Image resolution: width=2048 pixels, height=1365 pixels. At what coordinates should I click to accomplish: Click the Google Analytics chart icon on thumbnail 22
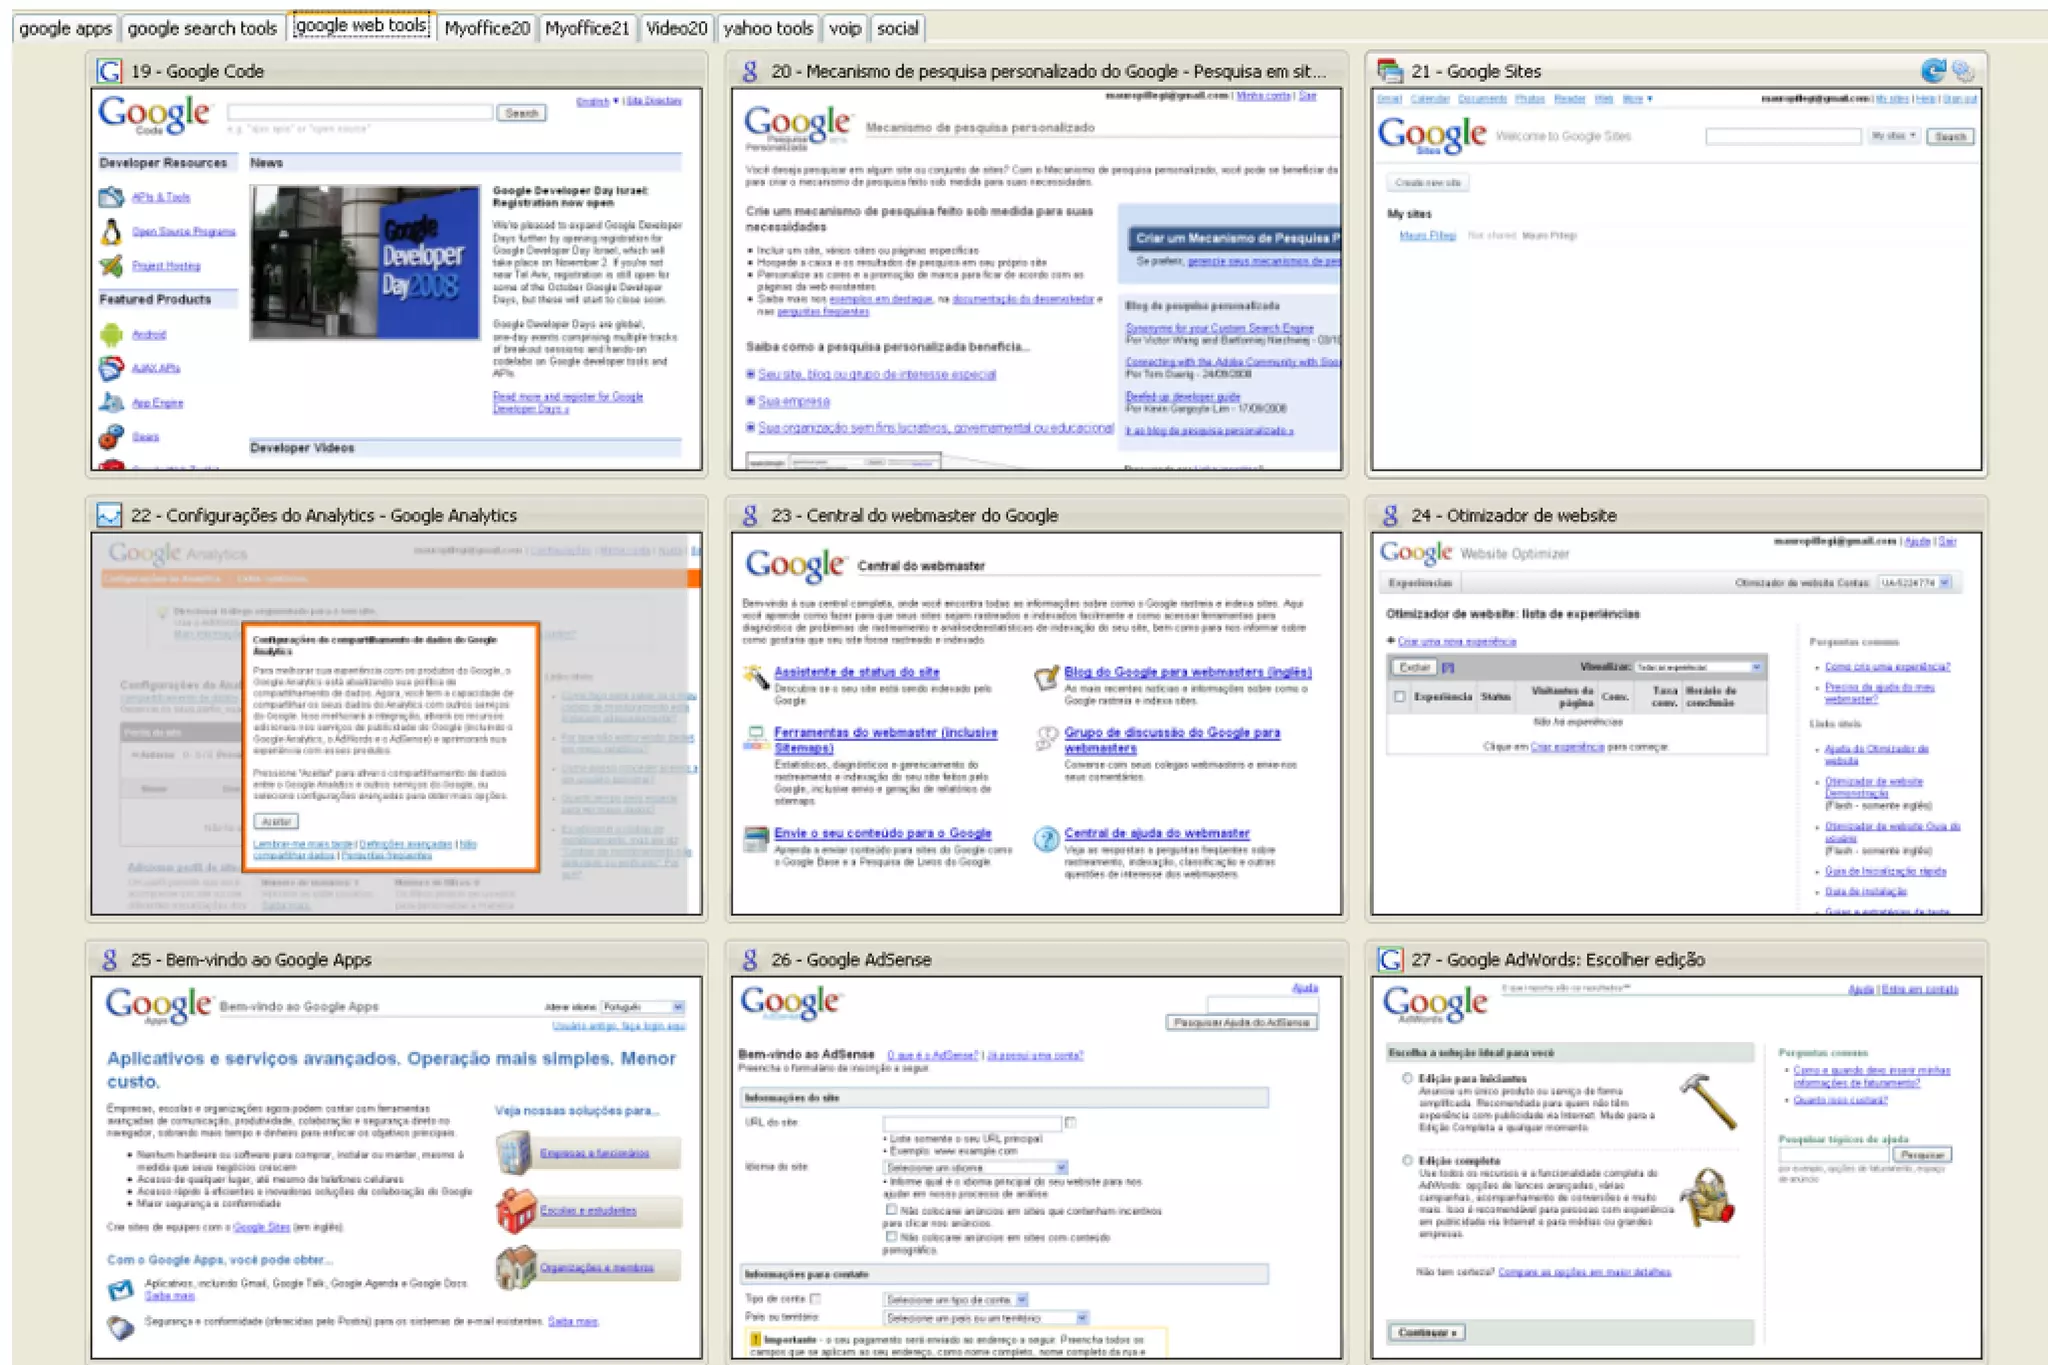tap(109, 515)
